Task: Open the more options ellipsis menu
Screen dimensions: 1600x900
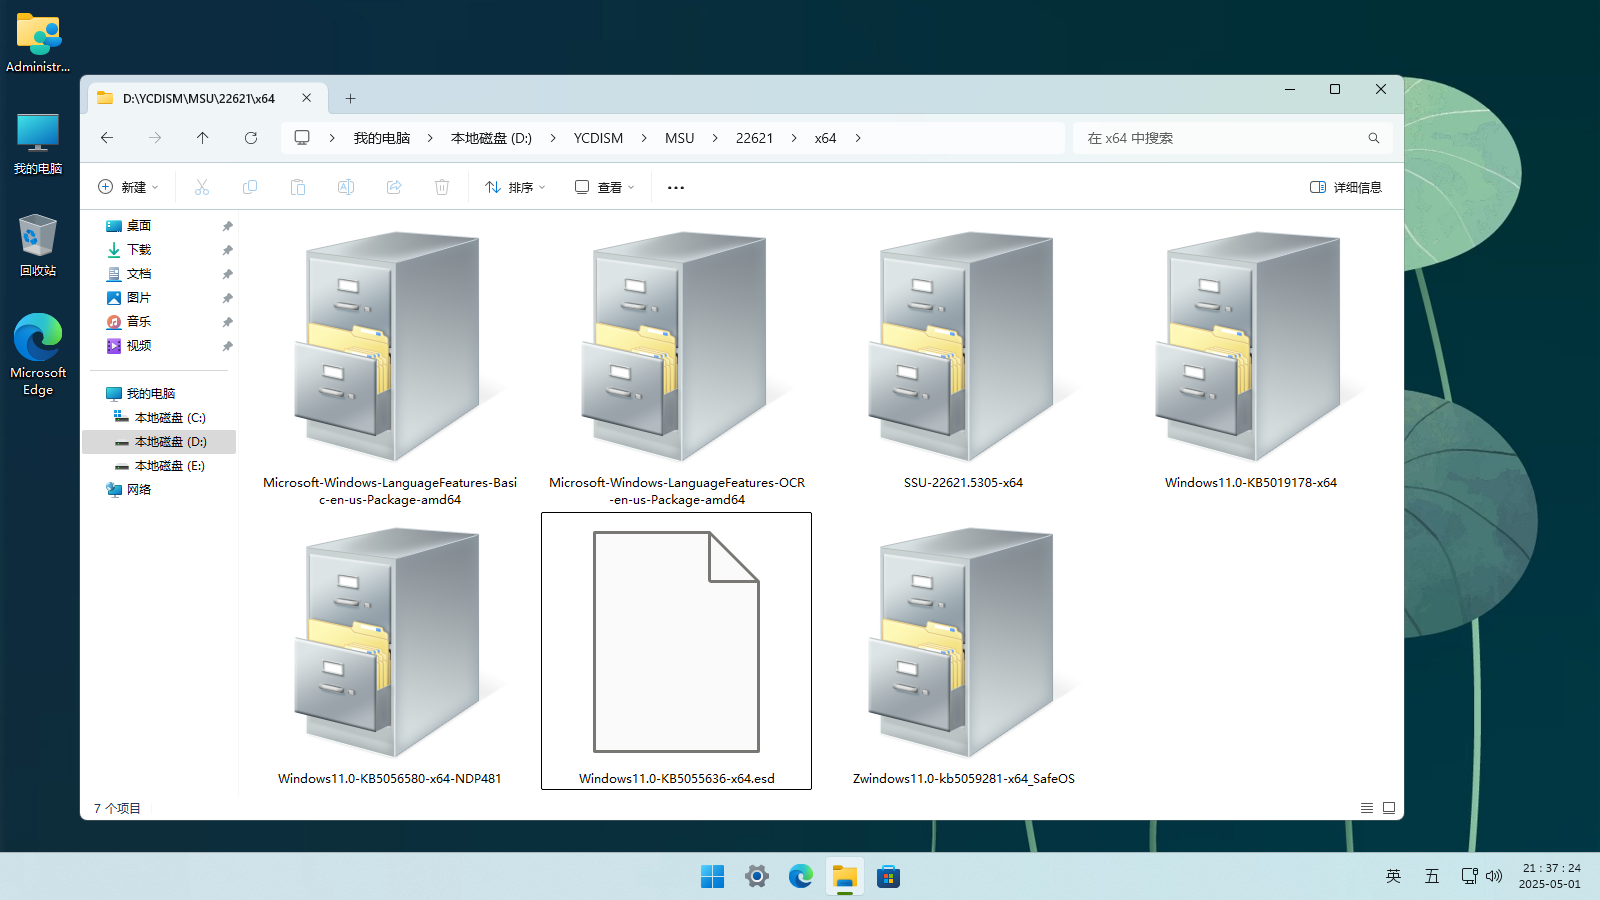Action: tap(676, 187)
